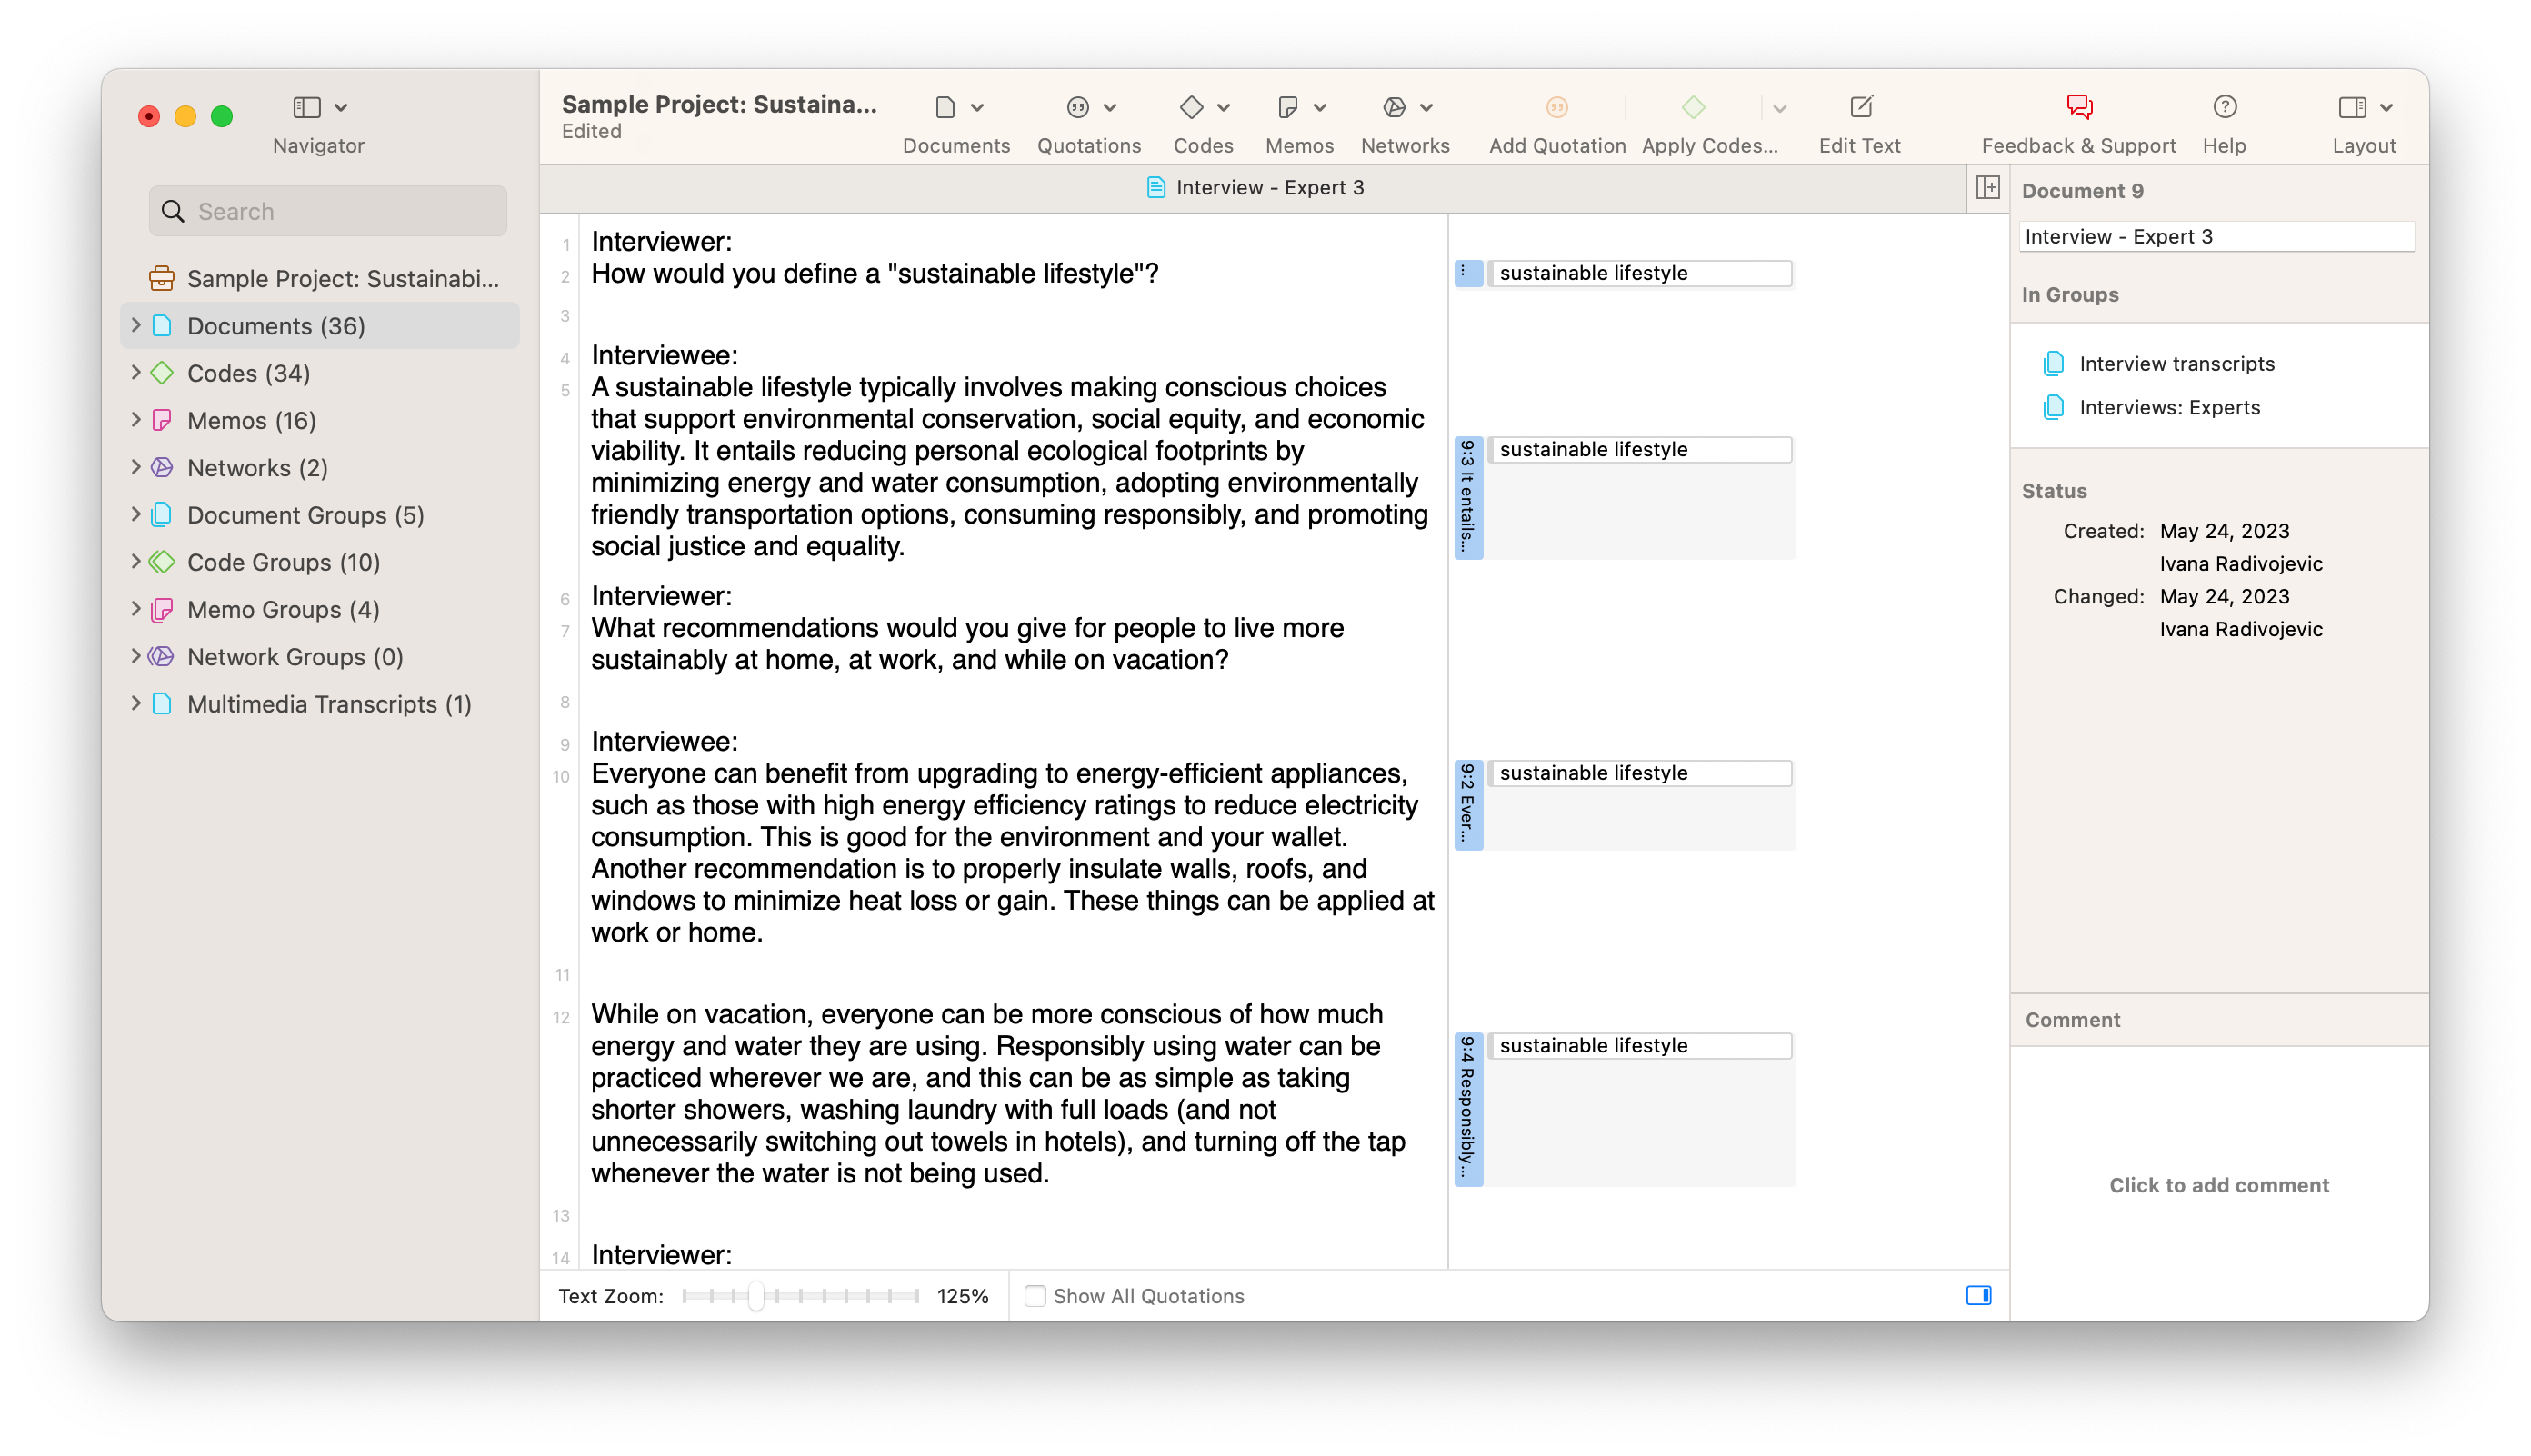Open the Layout dropdown arrow

pos(2387,108)
